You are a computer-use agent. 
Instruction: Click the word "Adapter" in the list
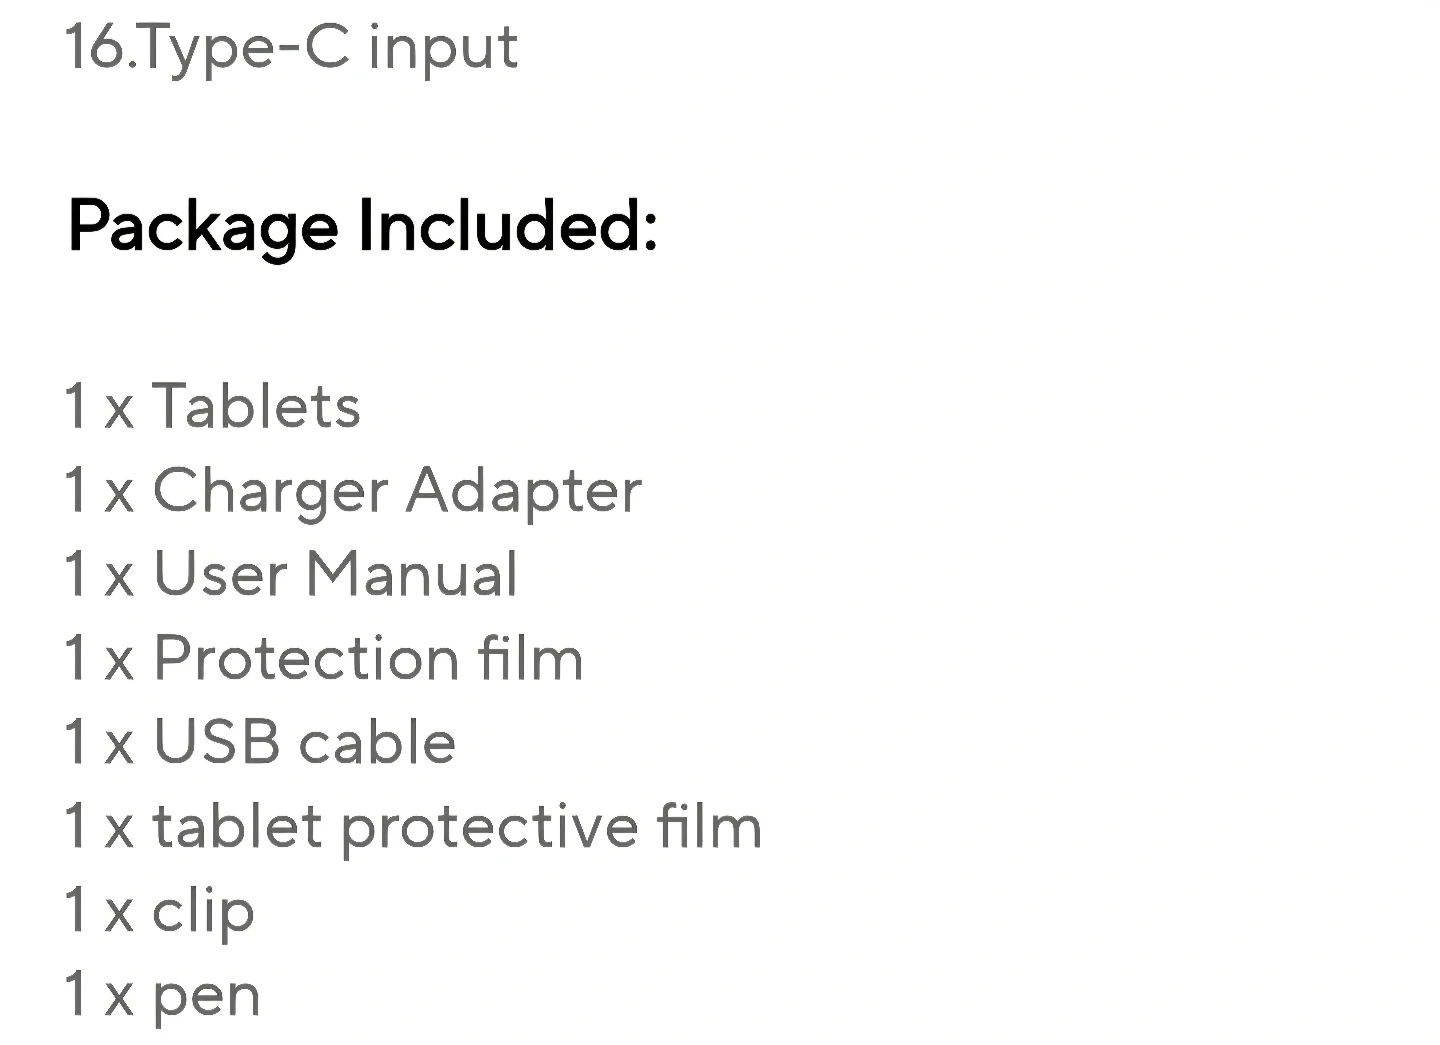point(523,492)
